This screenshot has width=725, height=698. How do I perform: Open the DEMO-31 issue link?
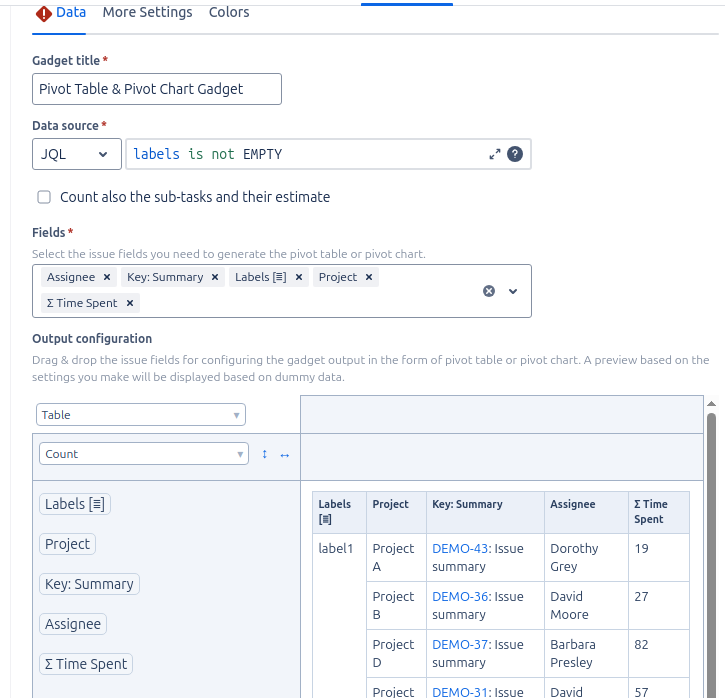tap(460, 692)
